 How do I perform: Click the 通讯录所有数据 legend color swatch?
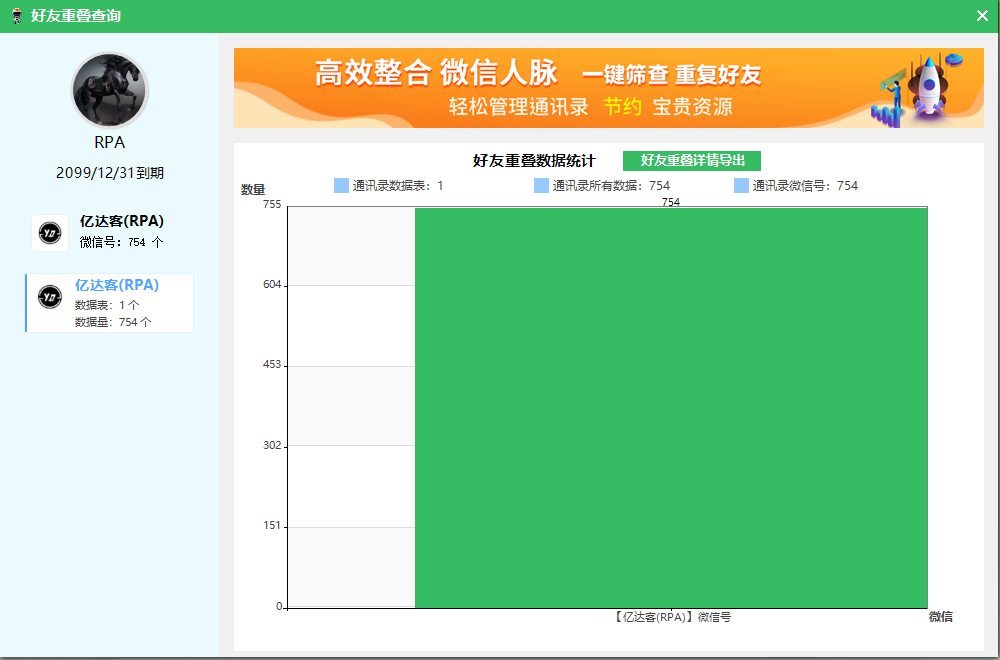point(541,186)
